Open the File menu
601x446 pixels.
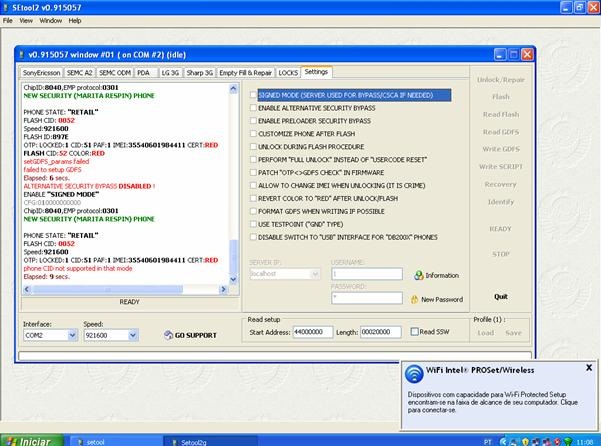[x=8, y=21]
